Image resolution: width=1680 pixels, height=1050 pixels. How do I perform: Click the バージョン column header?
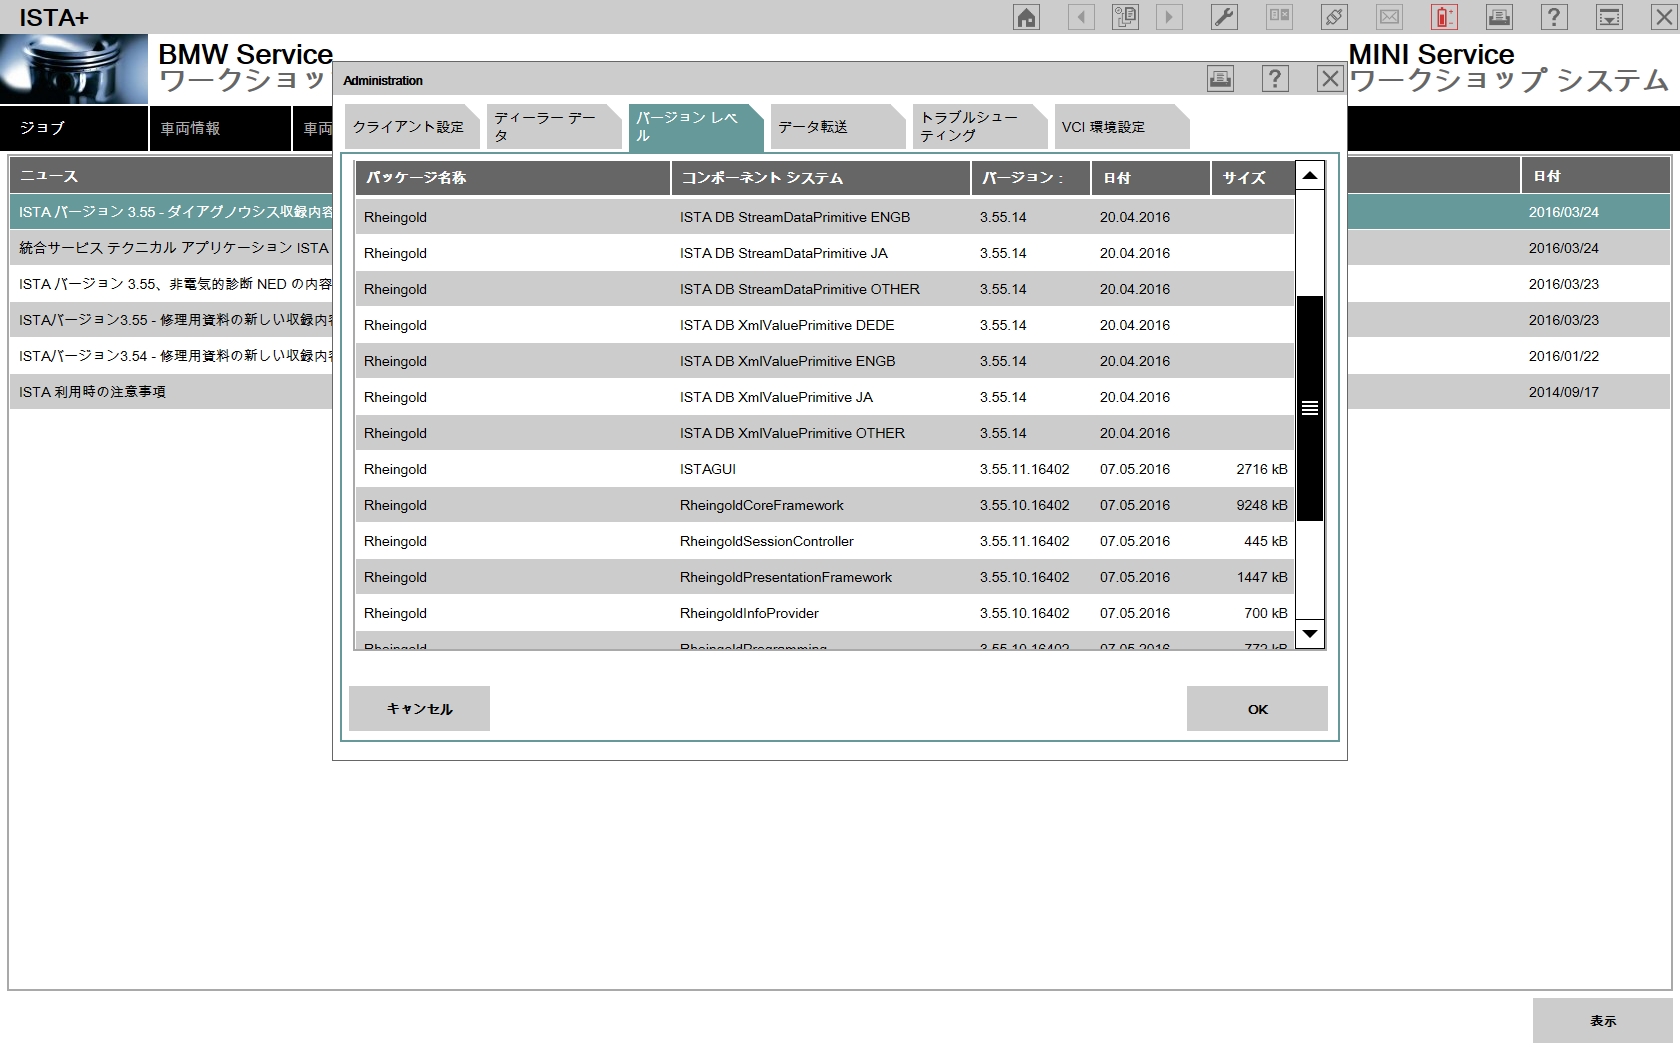[1030, 177]
